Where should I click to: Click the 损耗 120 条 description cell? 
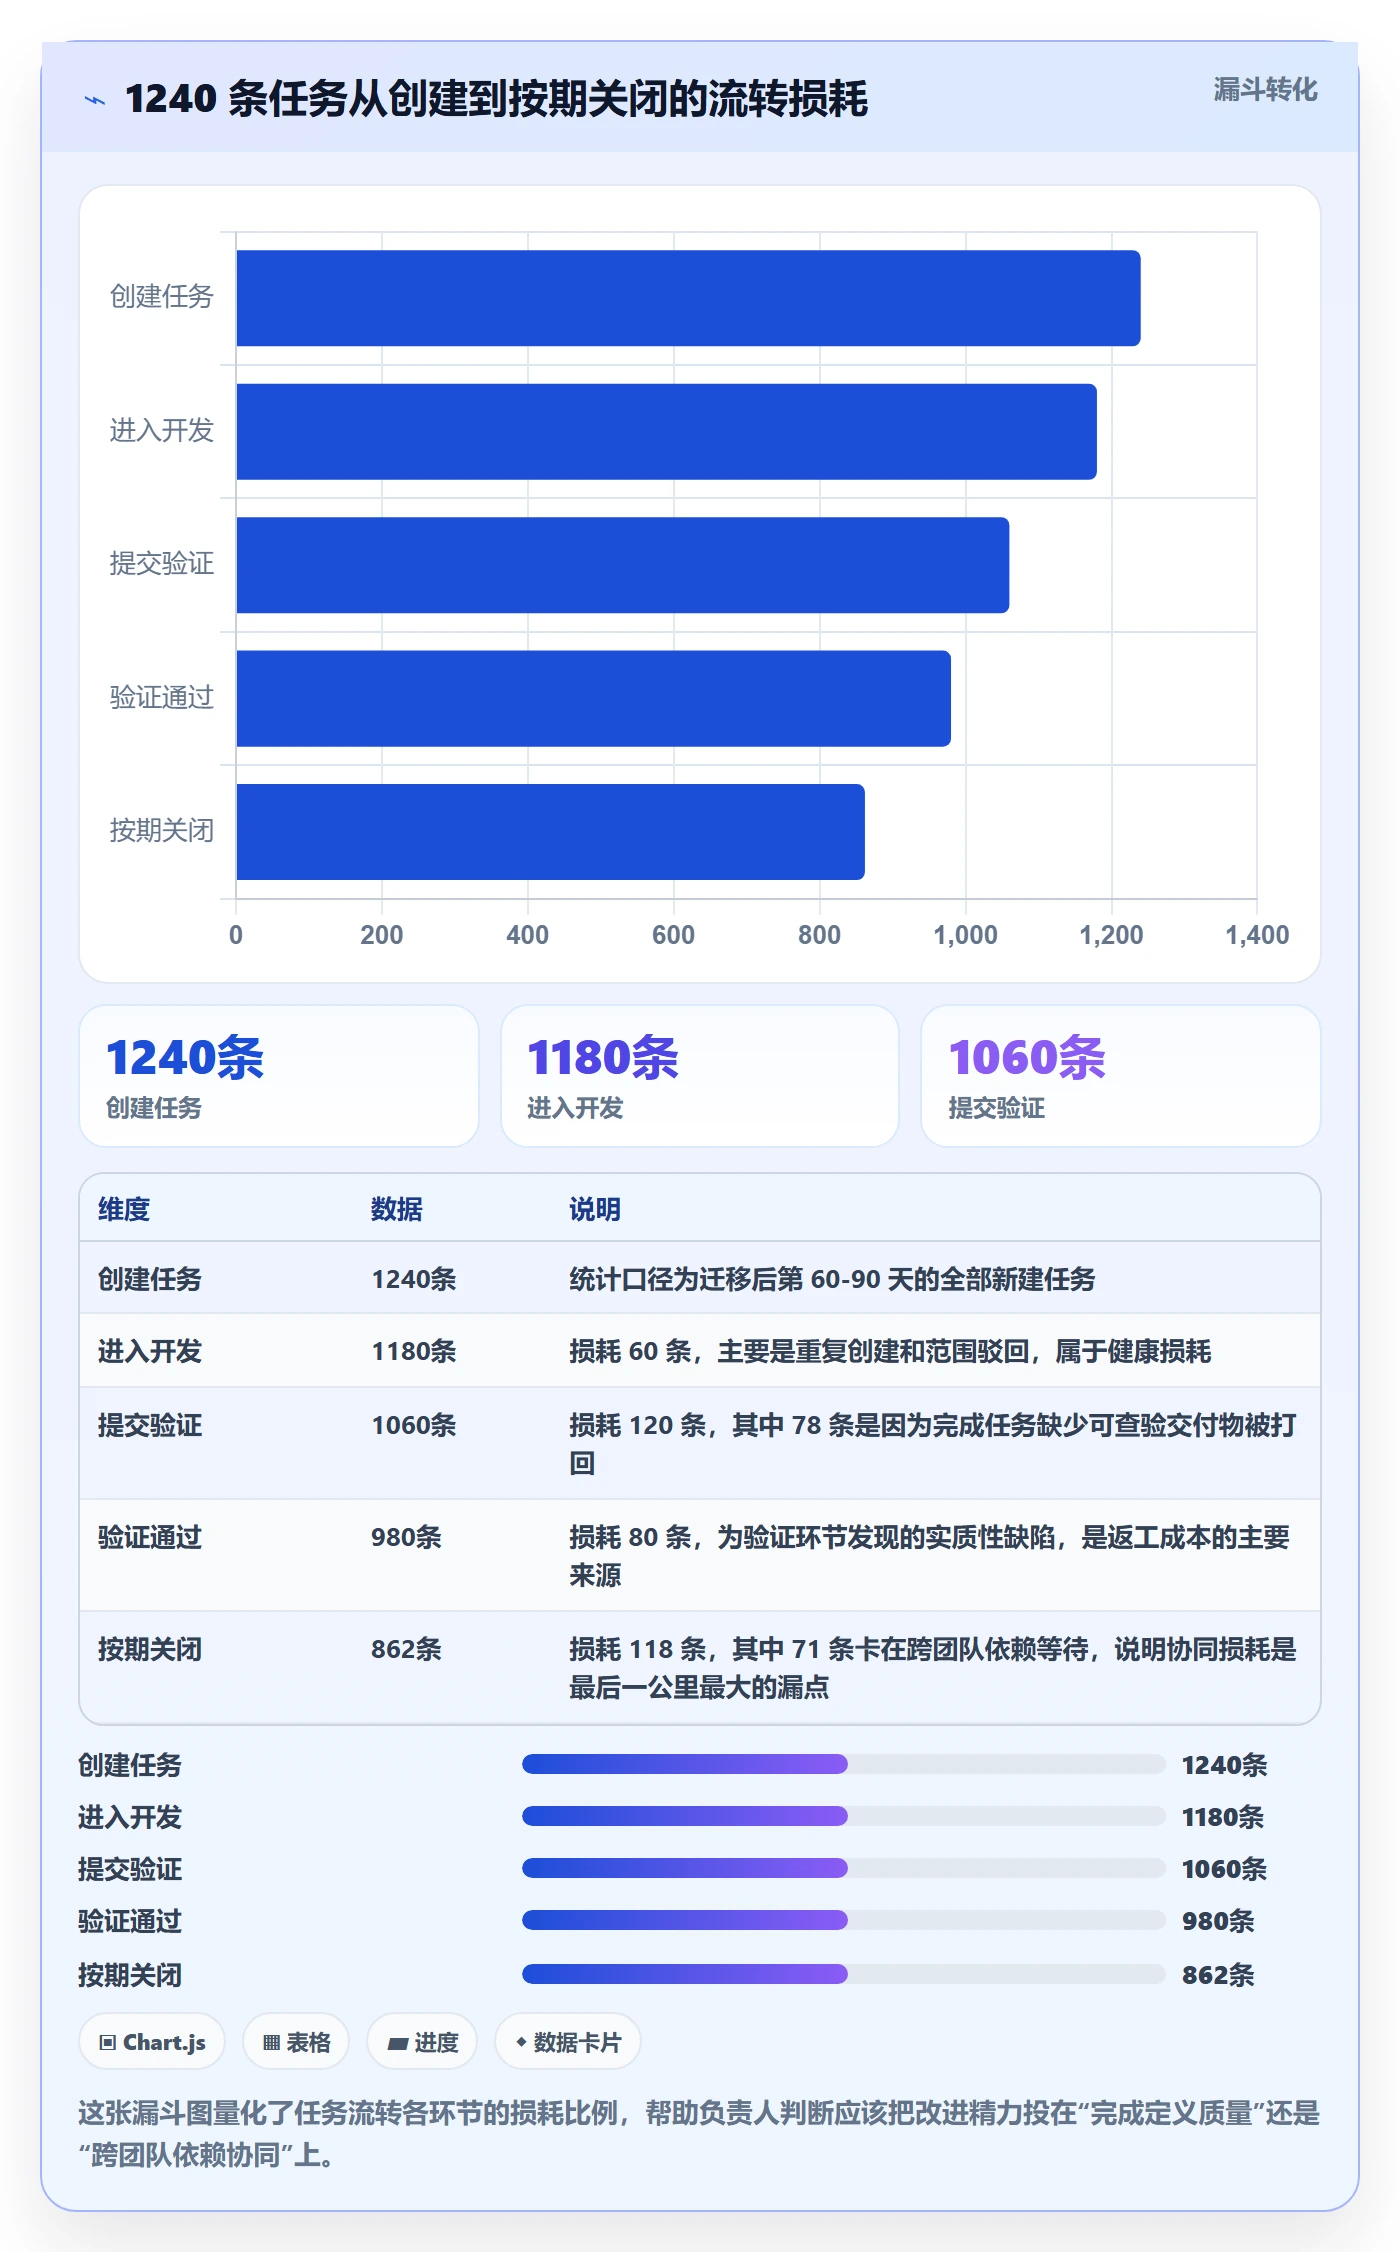[933, 1444]
